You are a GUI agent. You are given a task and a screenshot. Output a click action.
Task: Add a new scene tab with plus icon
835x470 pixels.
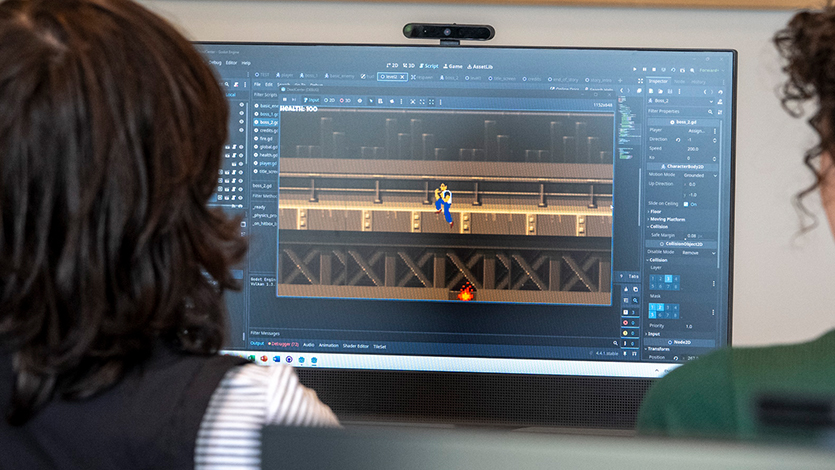620,80
